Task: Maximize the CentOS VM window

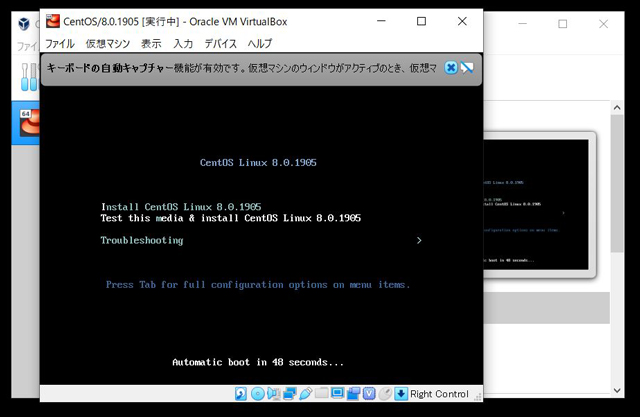Action: (421, 21)
